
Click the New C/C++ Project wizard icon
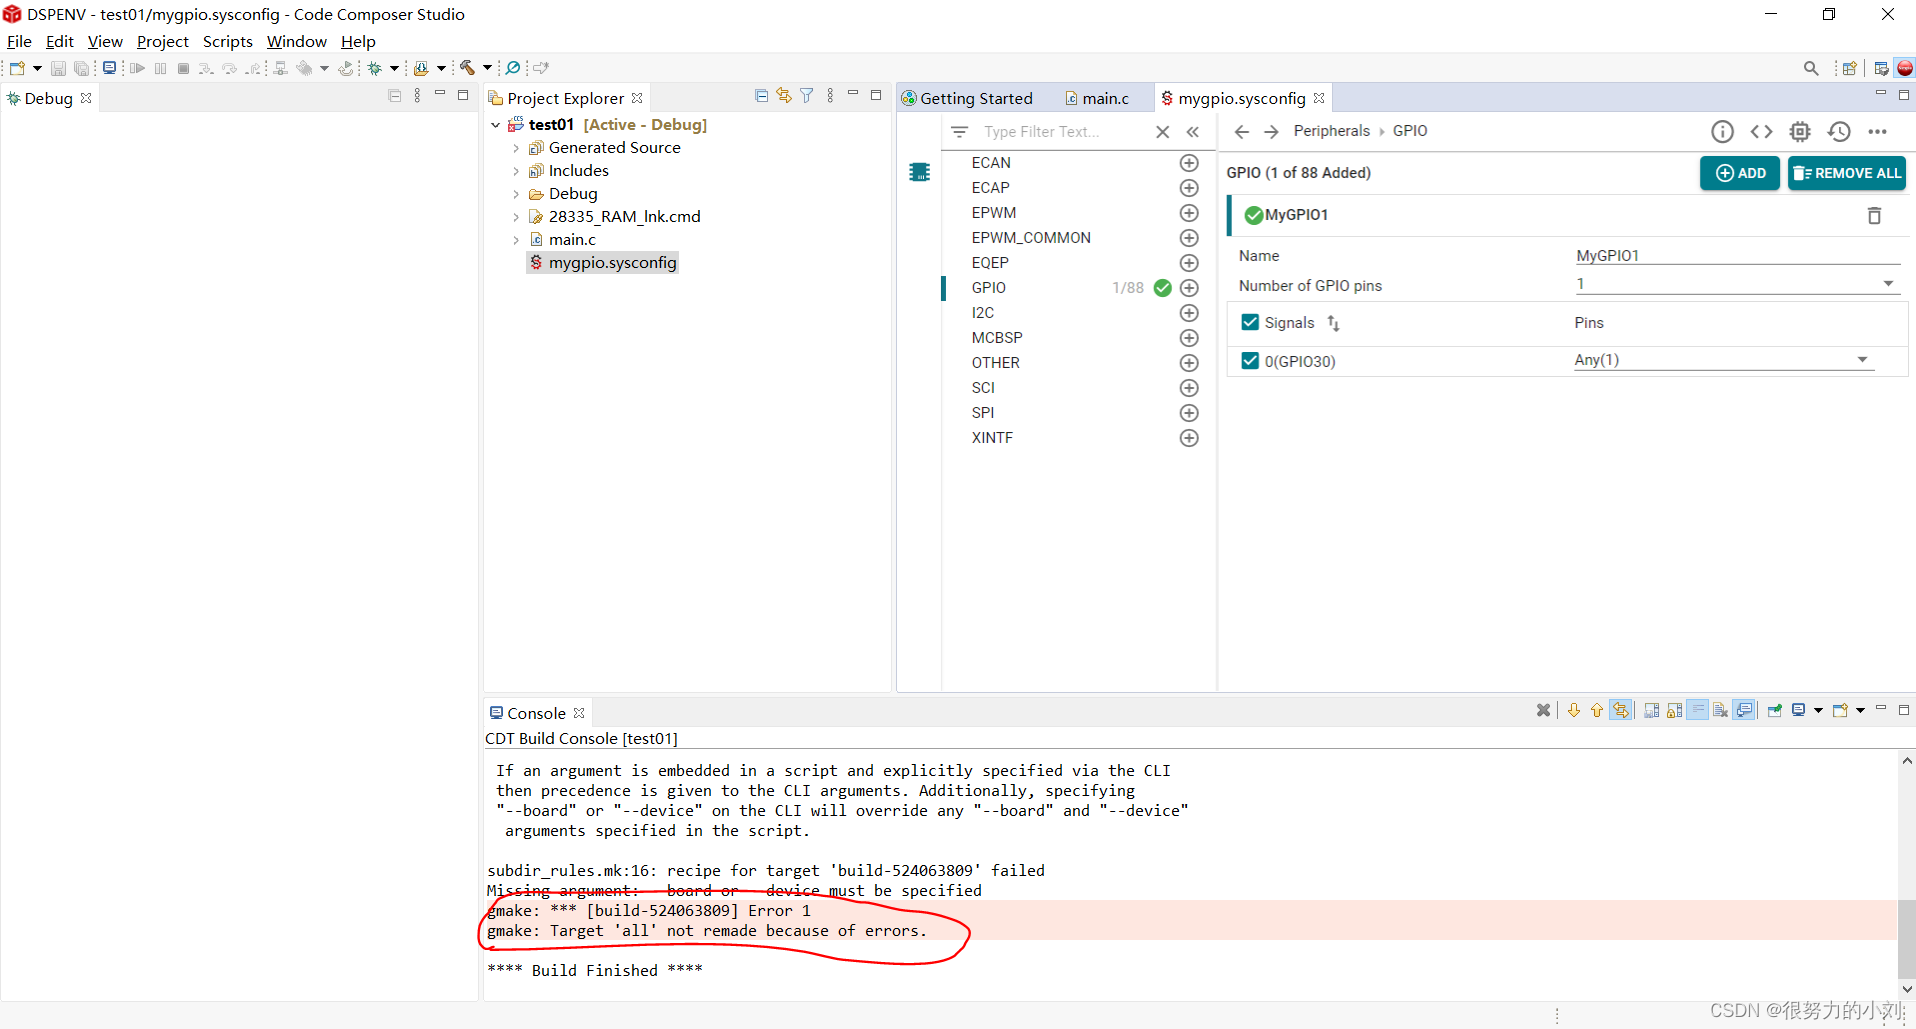tap(17, 68)
